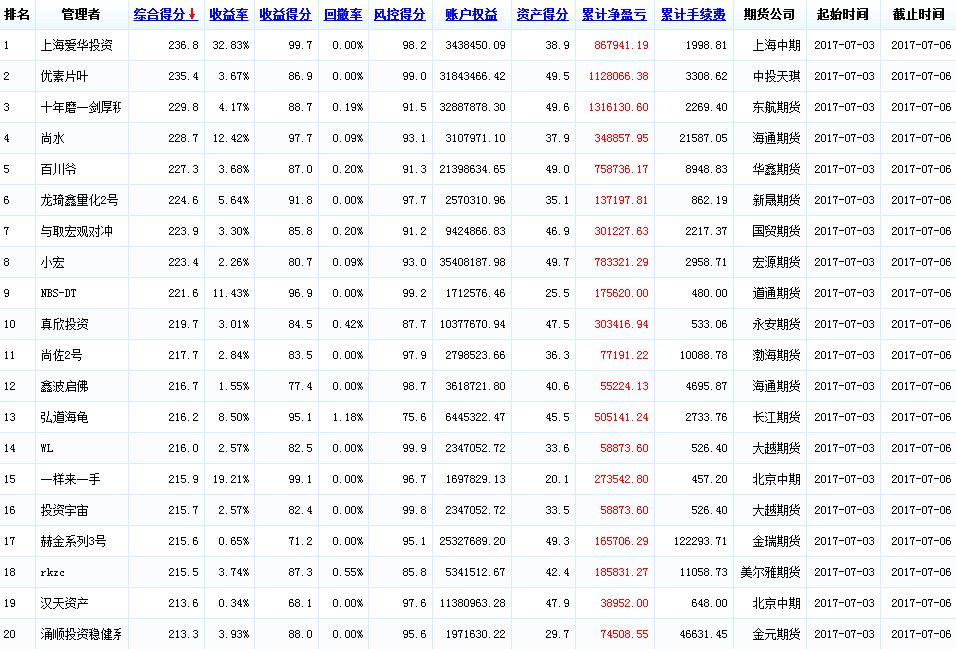Click the red sort arrow beside 综合得分
This screenshot has height=649, width=956.
193,15
